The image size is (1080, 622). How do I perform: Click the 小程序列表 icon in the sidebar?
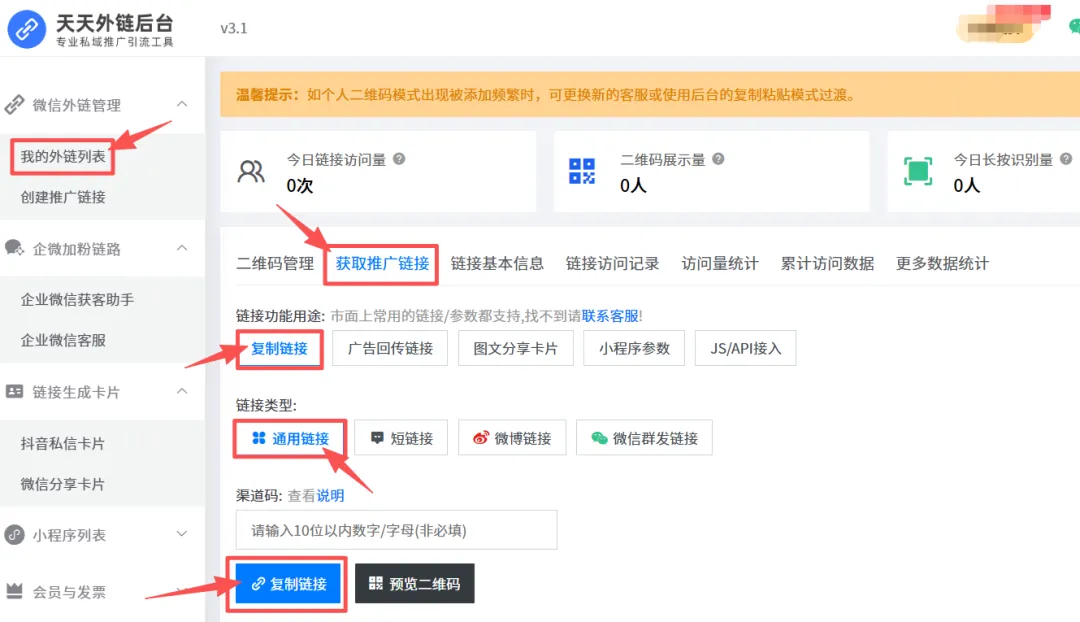(x=14, y=535)
